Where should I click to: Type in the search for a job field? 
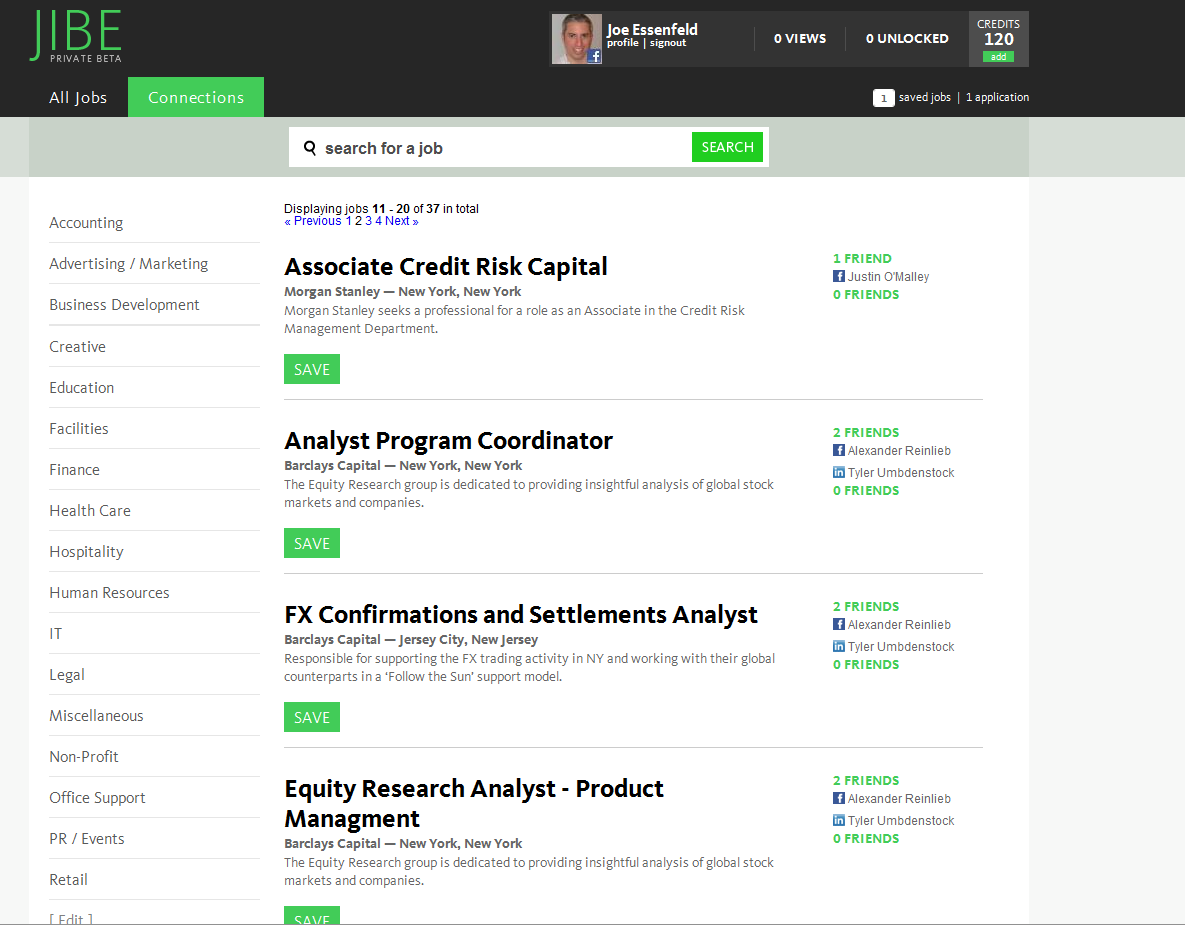tap(500, 148)
